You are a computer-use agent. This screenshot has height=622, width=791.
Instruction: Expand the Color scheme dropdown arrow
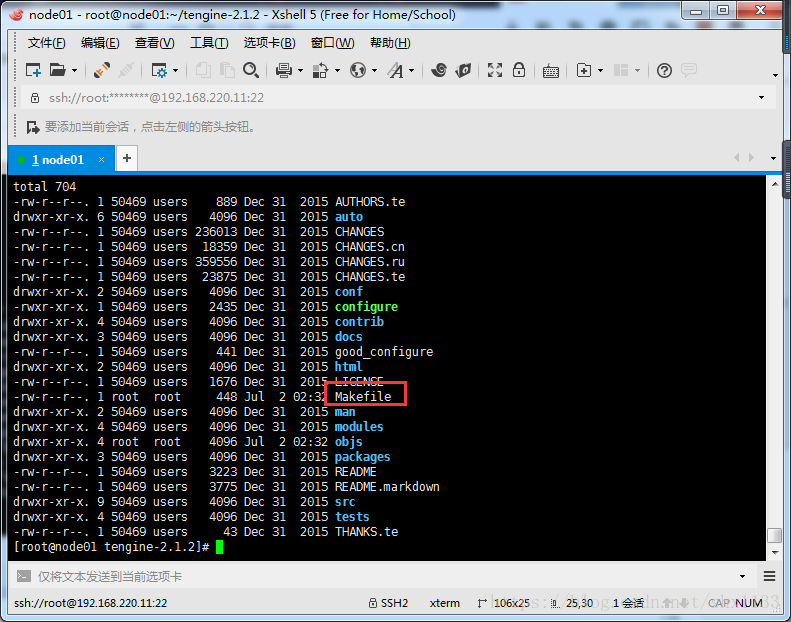coord(337,71)
